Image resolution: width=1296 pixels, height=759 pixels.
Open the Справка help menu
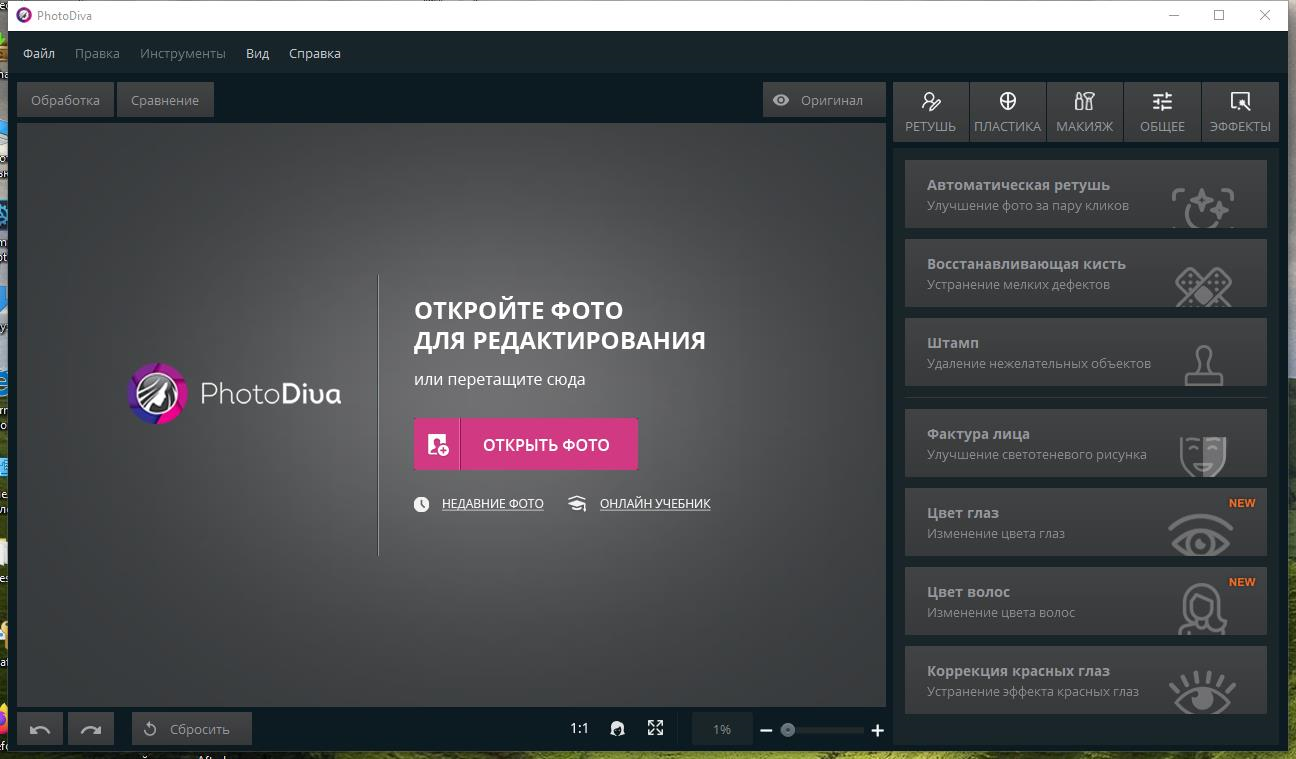tap(314, 53)
